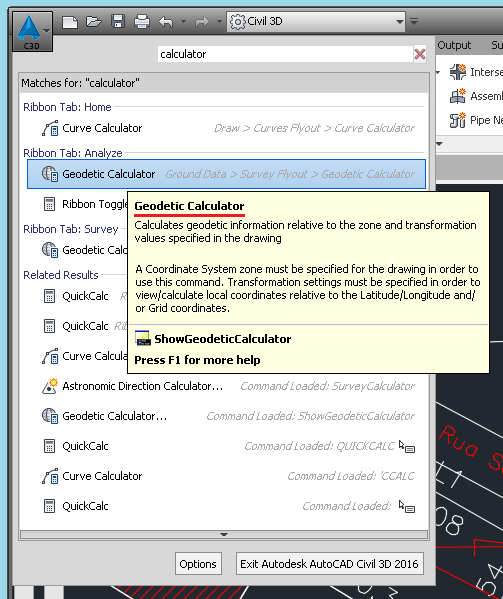
Task: Select Geodetic Calculator... ShowGeodeticCalculator command
Action: 226,416
